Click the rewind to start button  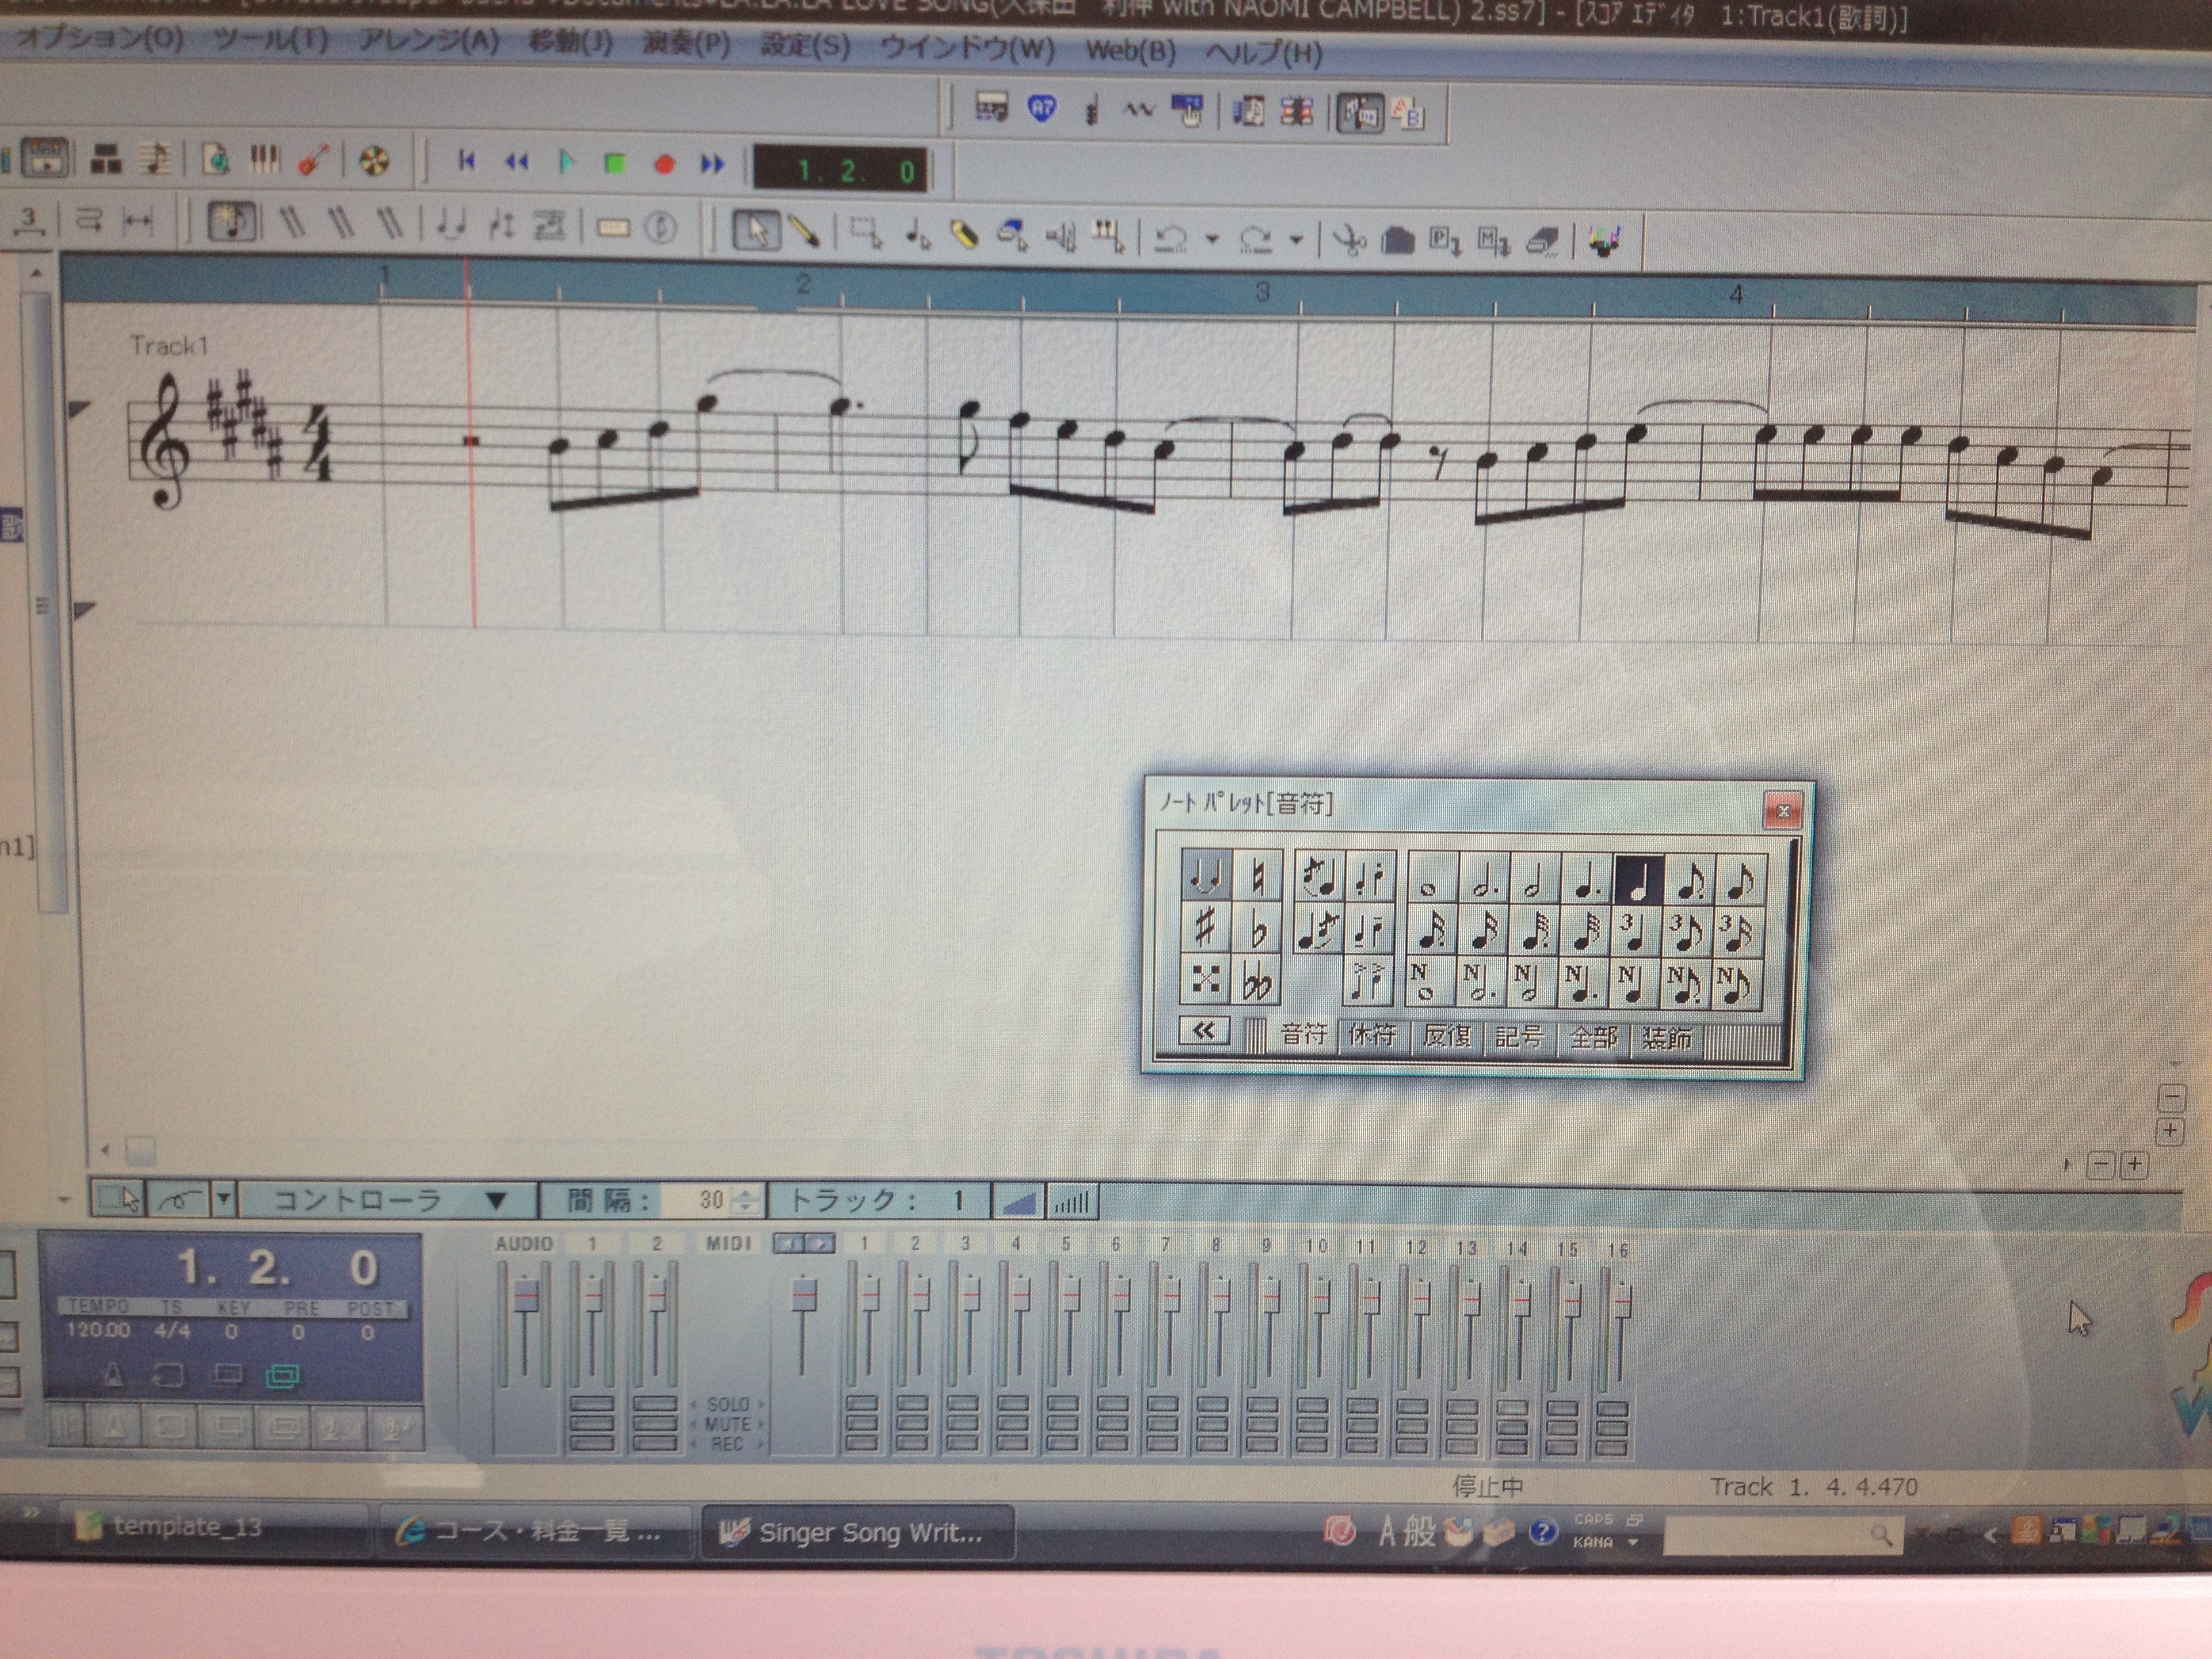coord(467,161)
